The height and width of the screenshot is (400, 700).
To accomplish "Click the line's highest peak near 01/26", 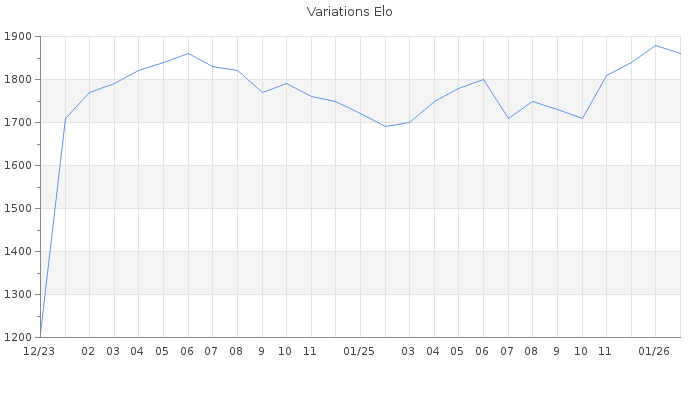I will [x=655, y=45].
